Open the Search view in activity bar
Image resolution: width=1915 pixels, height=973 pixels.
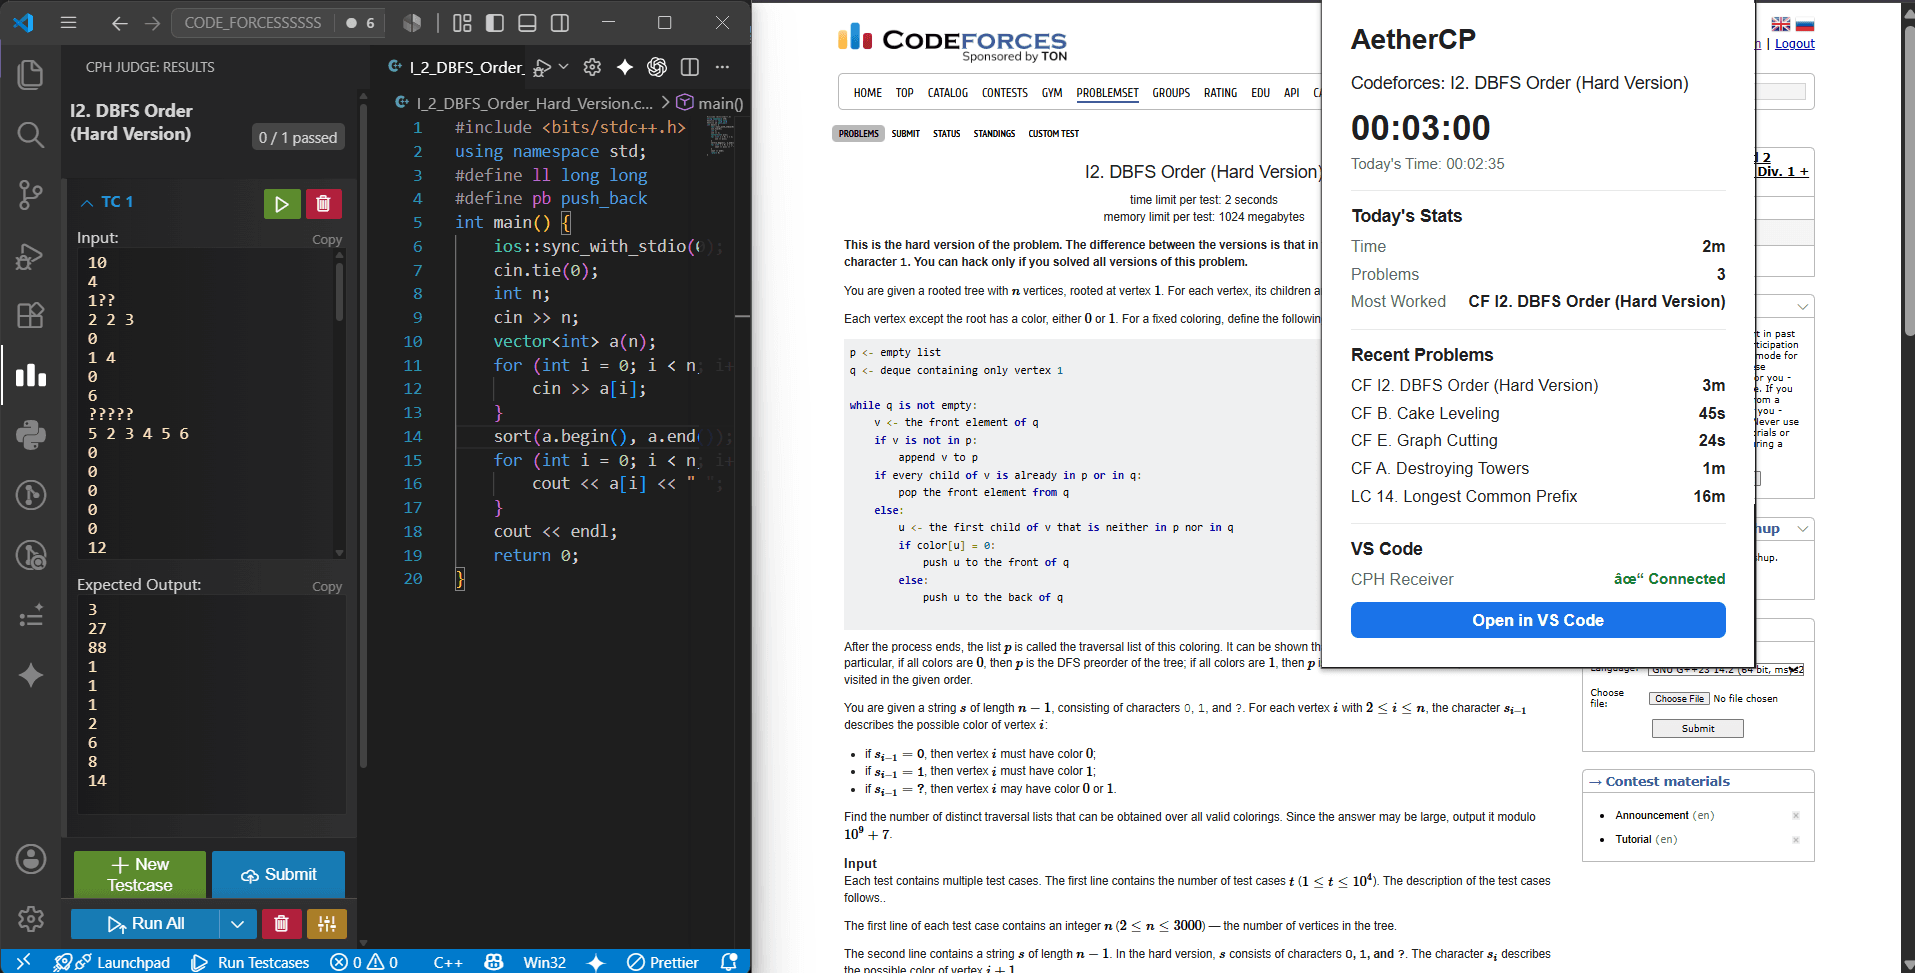pyautogui.click(x=30, y=134)
